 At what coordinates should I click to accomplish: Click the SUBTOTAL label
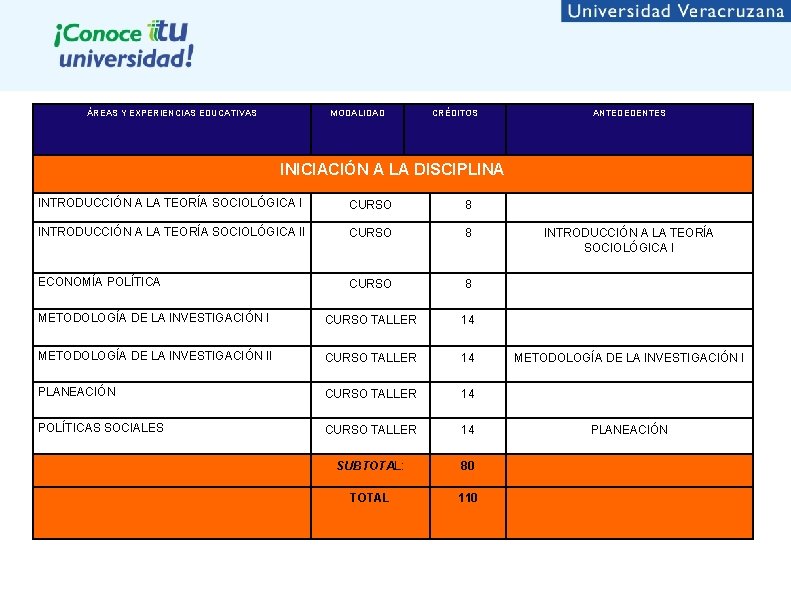click(370, 466)
